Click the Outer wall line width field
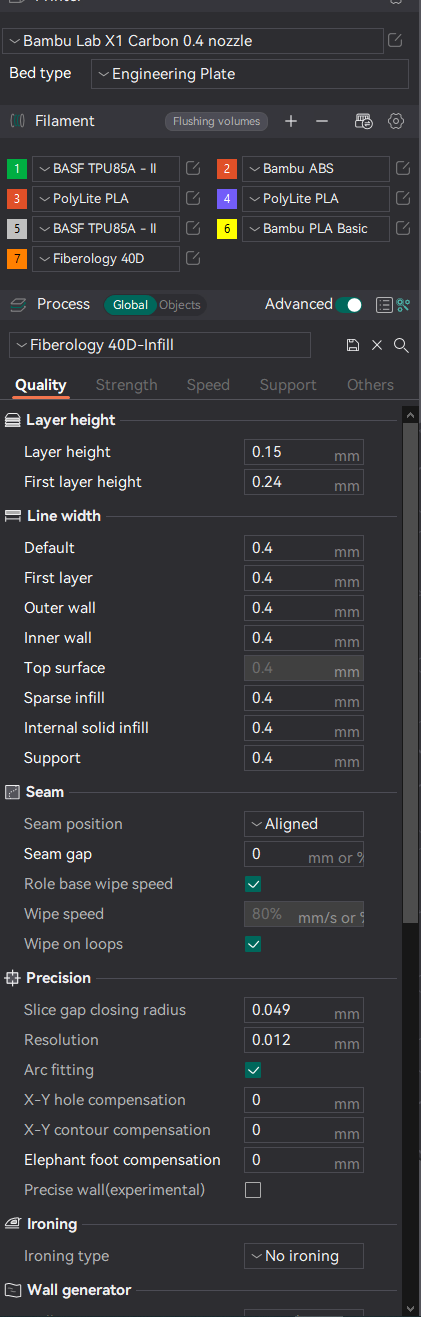This screenshot has width=421, height=1317. pos(304,608)
